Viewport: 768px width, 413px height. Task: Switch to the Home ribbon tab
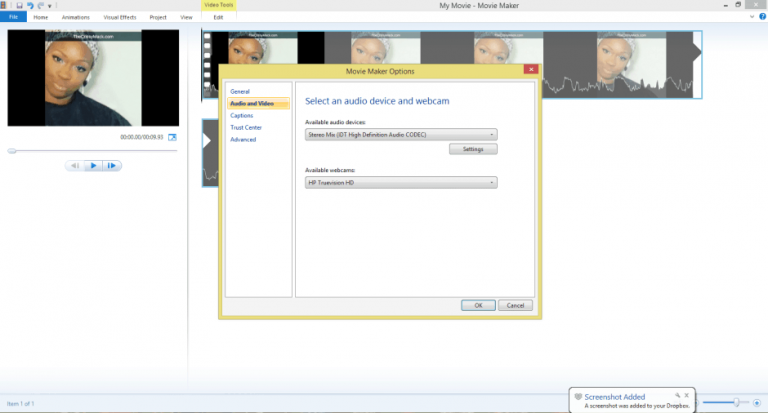point(41,17)
